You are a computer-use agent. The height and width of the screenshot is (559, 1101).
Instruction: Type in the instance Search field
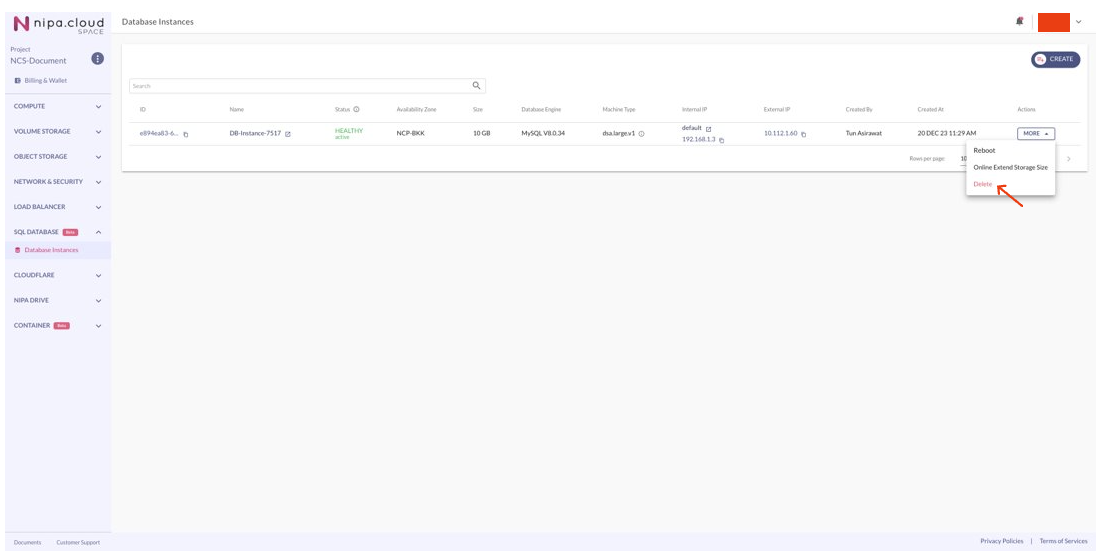pyautogui.click(x=300, y=86)
